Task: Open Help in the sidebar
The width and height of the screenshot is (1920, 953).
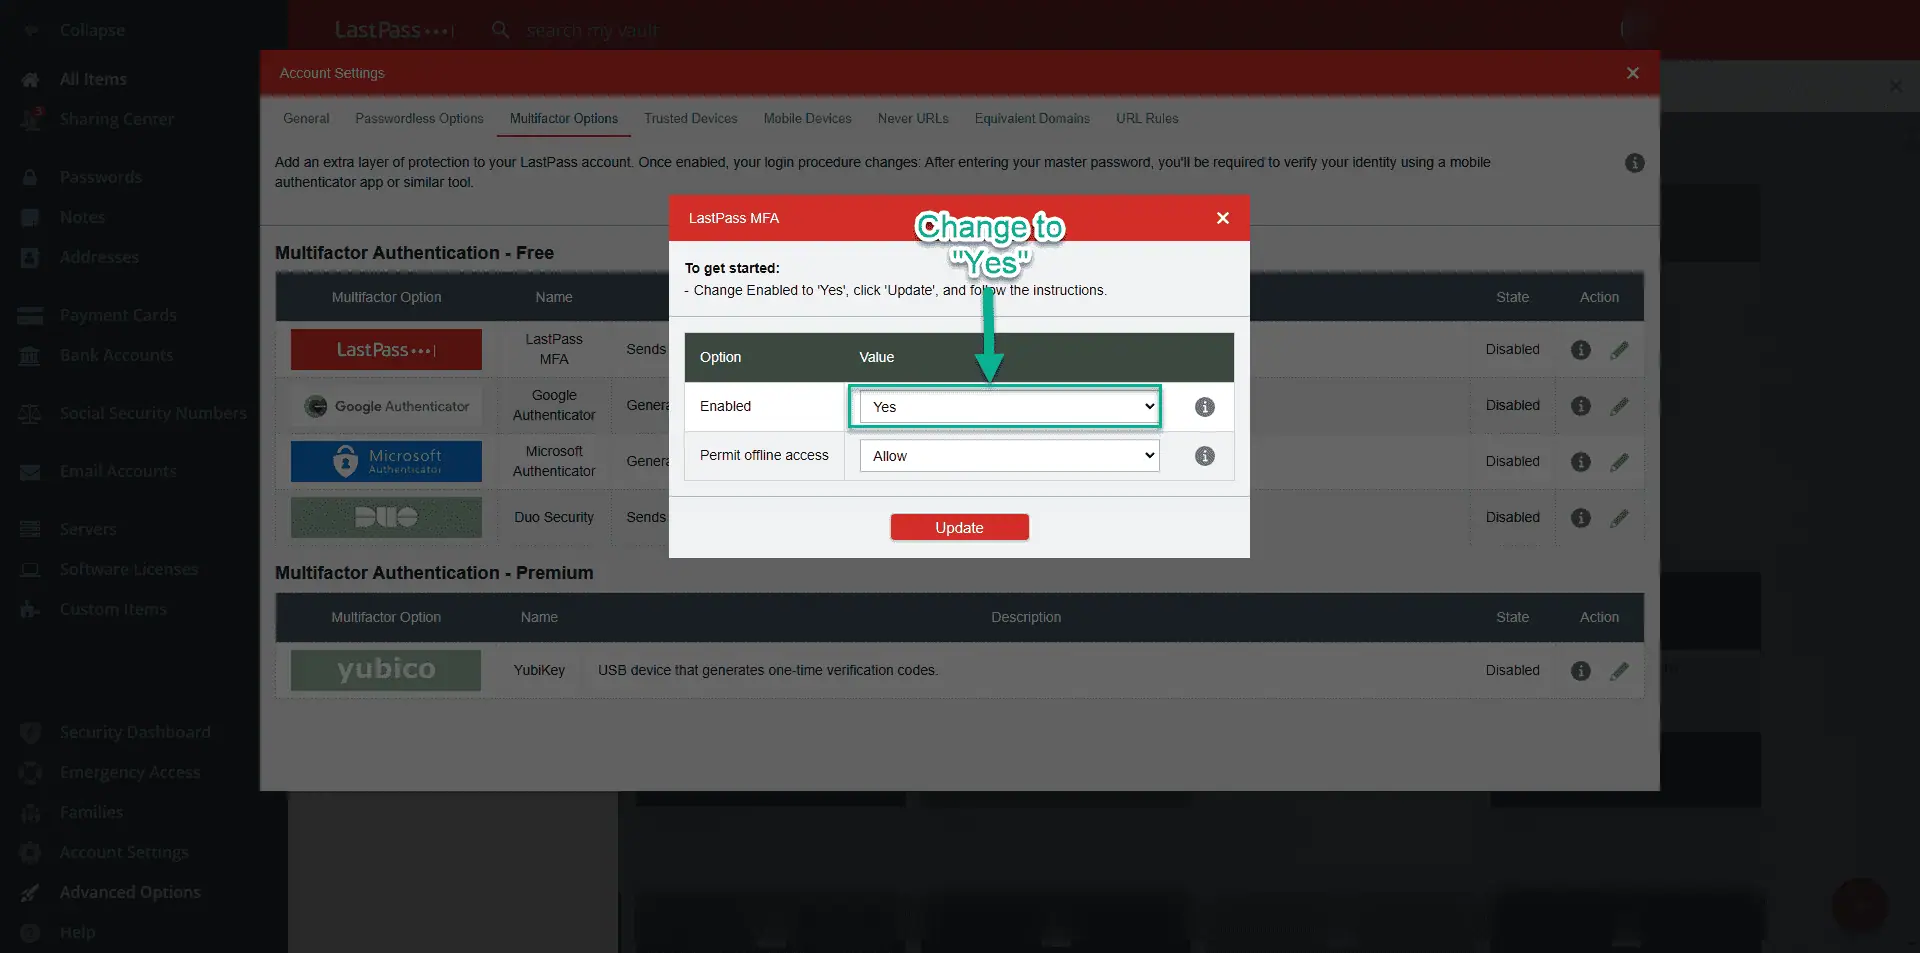Action: click(x=77, y=932)
